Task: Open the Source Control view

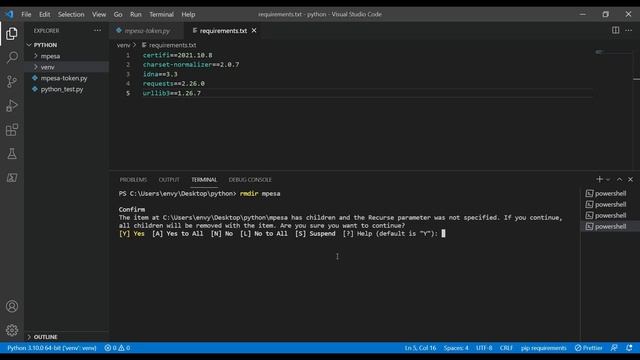Action: pyautogui.click(x=12, y=81)
